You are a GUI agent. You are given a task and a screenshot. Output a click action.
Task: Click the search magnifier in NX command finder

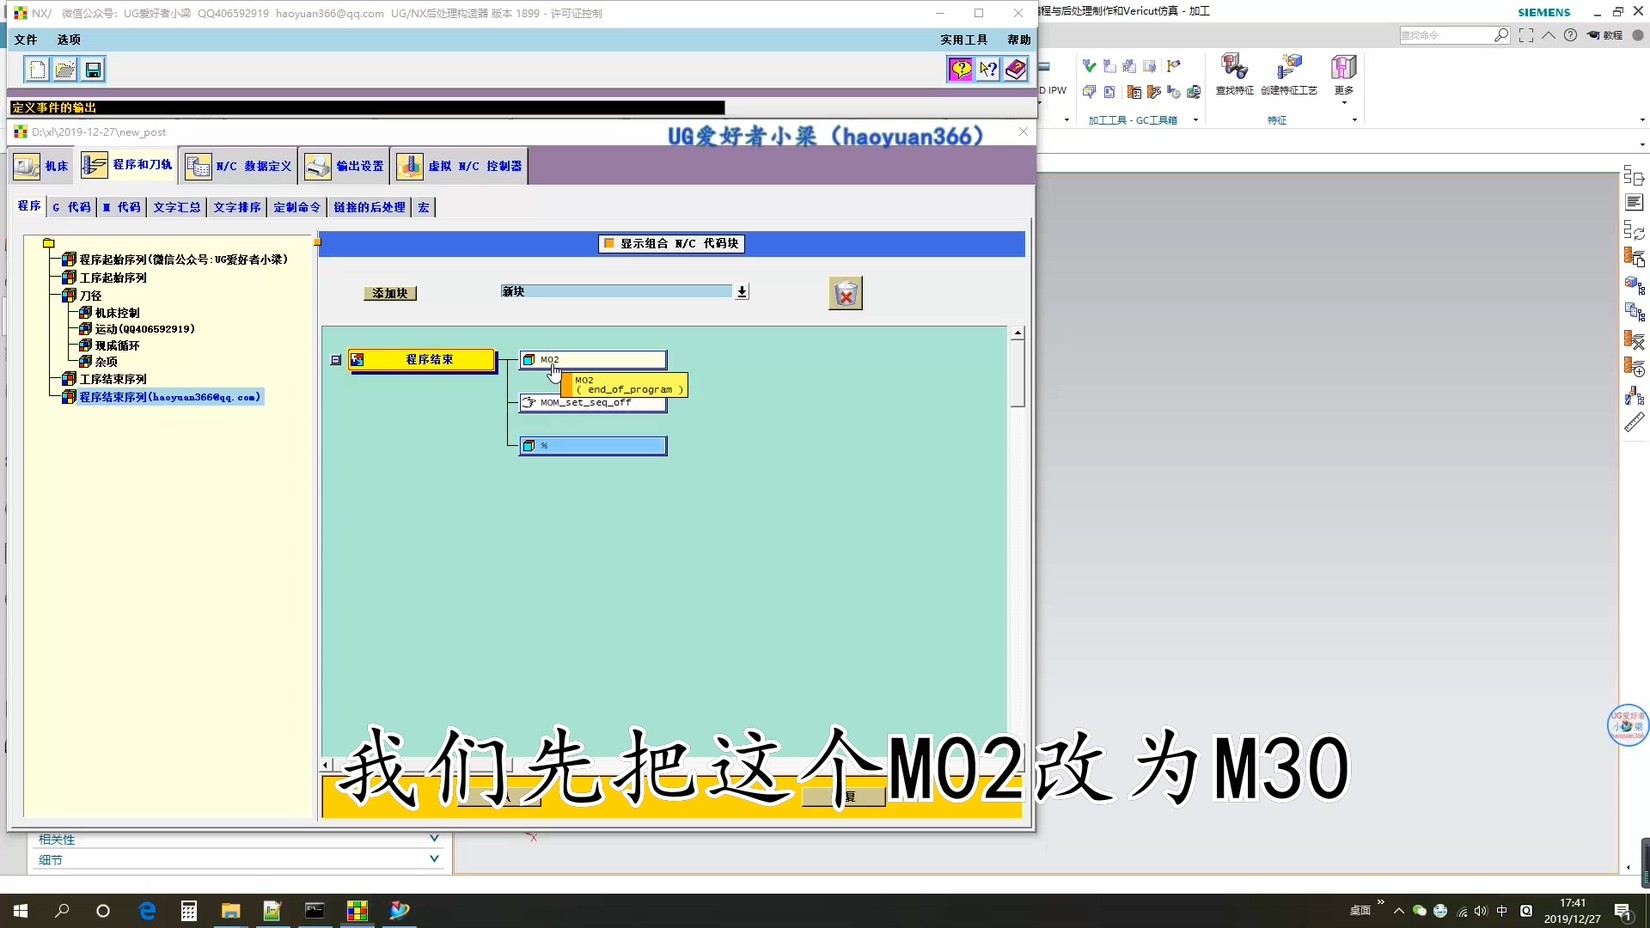pyautogui.click(x=1501, y=35)
